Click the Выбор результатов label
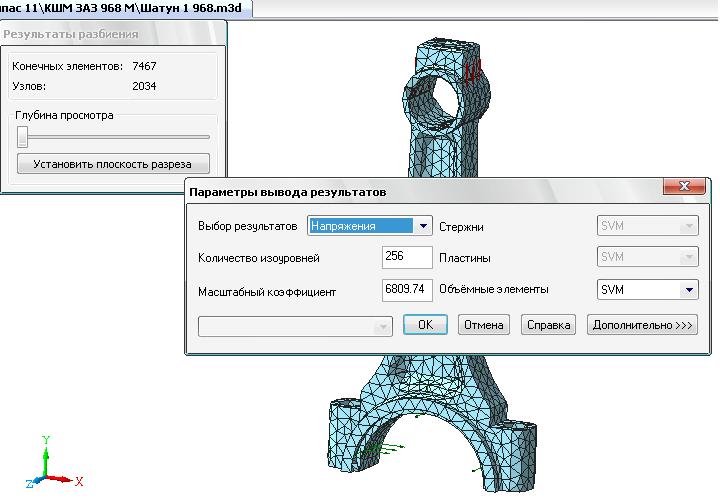The width and height of the screenshot is (720, 499). 248,226
